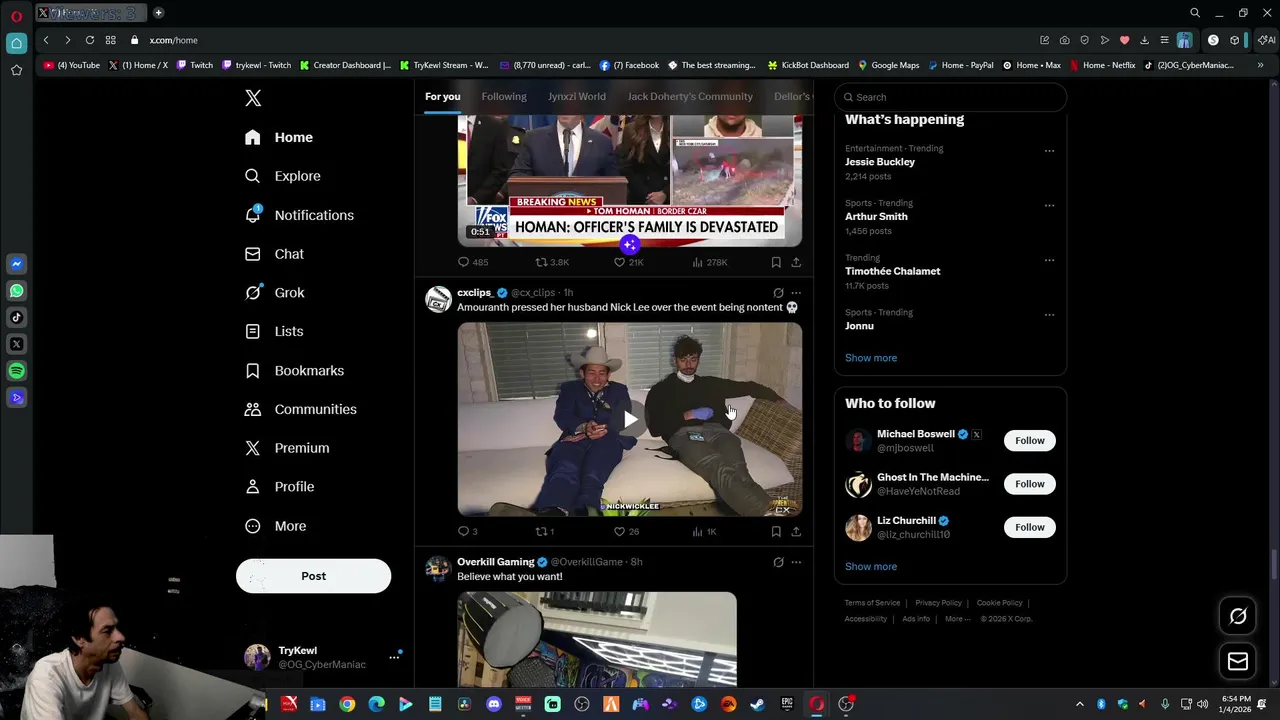
Task: Open the YouTube bookmark
Action: click(x=72, y=65)
